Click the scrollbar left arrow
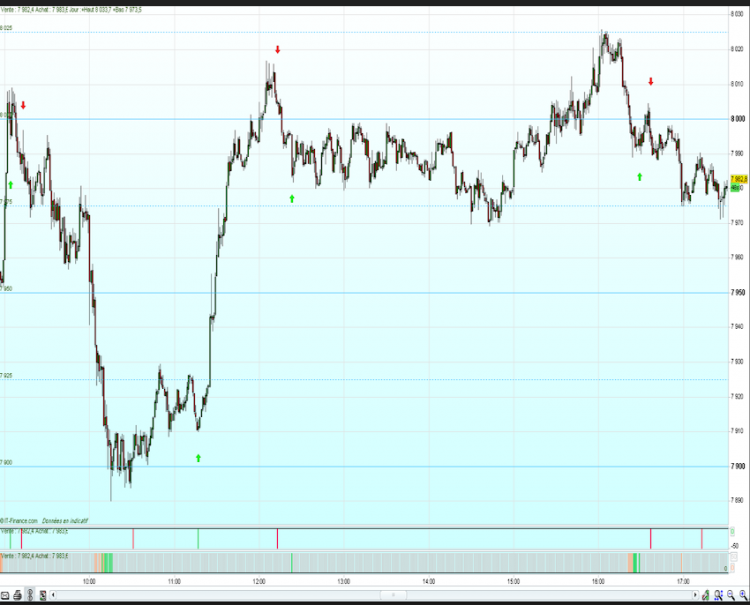This screenshot has height=605, width=750. [53, 595]
